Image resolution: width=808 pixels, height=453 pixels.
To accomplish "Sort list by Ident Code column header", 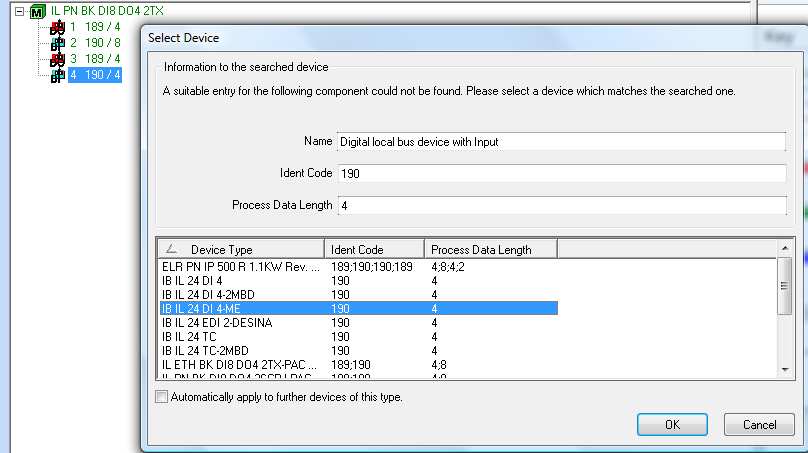I will click(x=374, y=249).
